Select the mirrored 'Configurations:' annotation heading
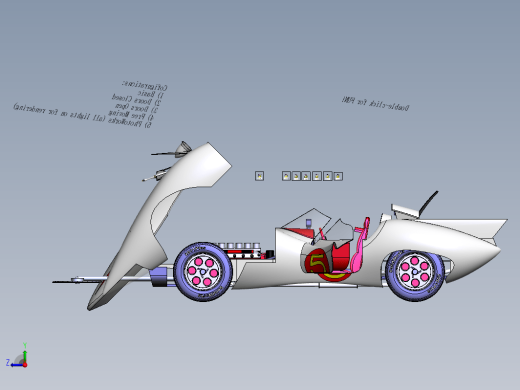This screenshot has height=390, width=520. coord(144,85)
